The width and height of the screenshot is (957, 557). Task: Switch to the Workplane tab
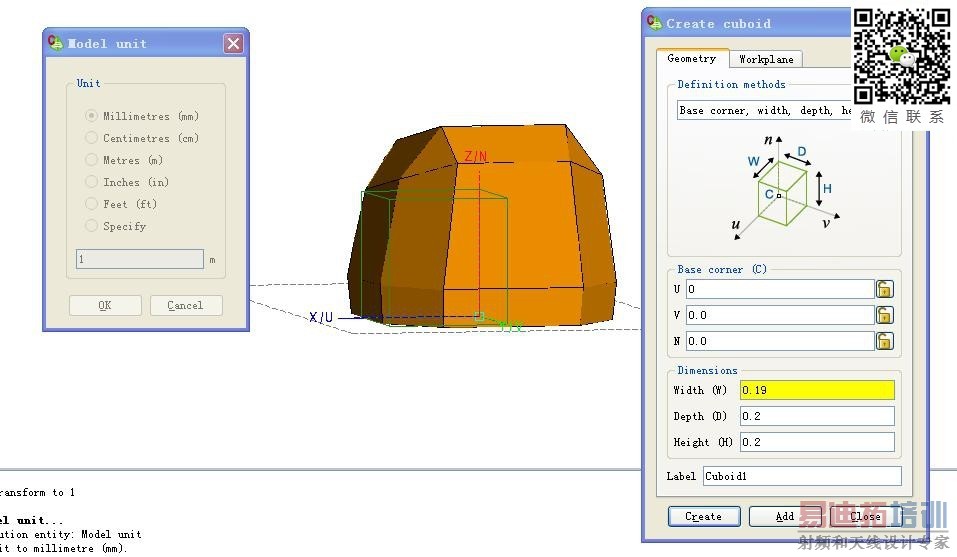coord(766,59)
